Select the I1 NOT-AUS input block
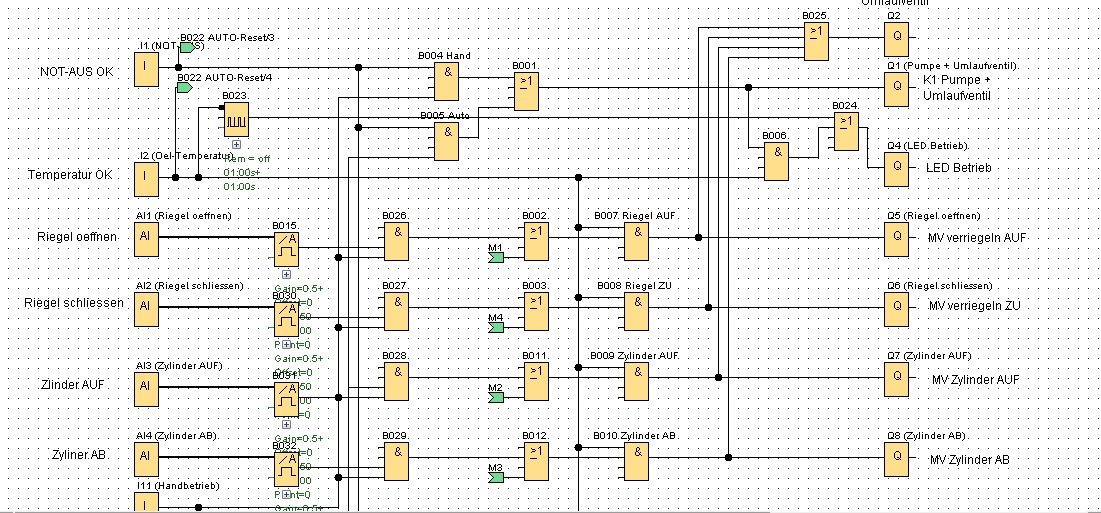The width and height of the screenshot is (1101, 513). click(146, 69)
